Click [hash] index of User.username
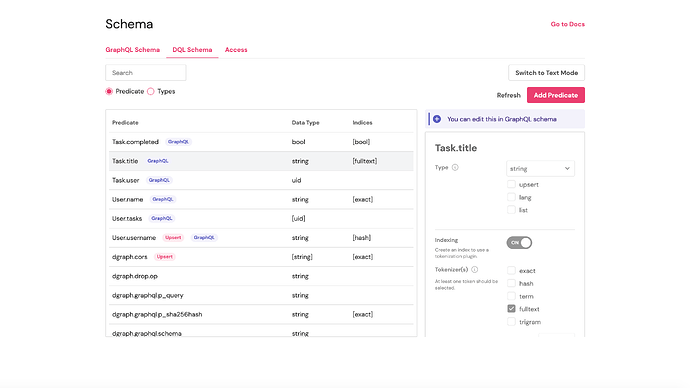The image size is (690, 388). point(362,238)
